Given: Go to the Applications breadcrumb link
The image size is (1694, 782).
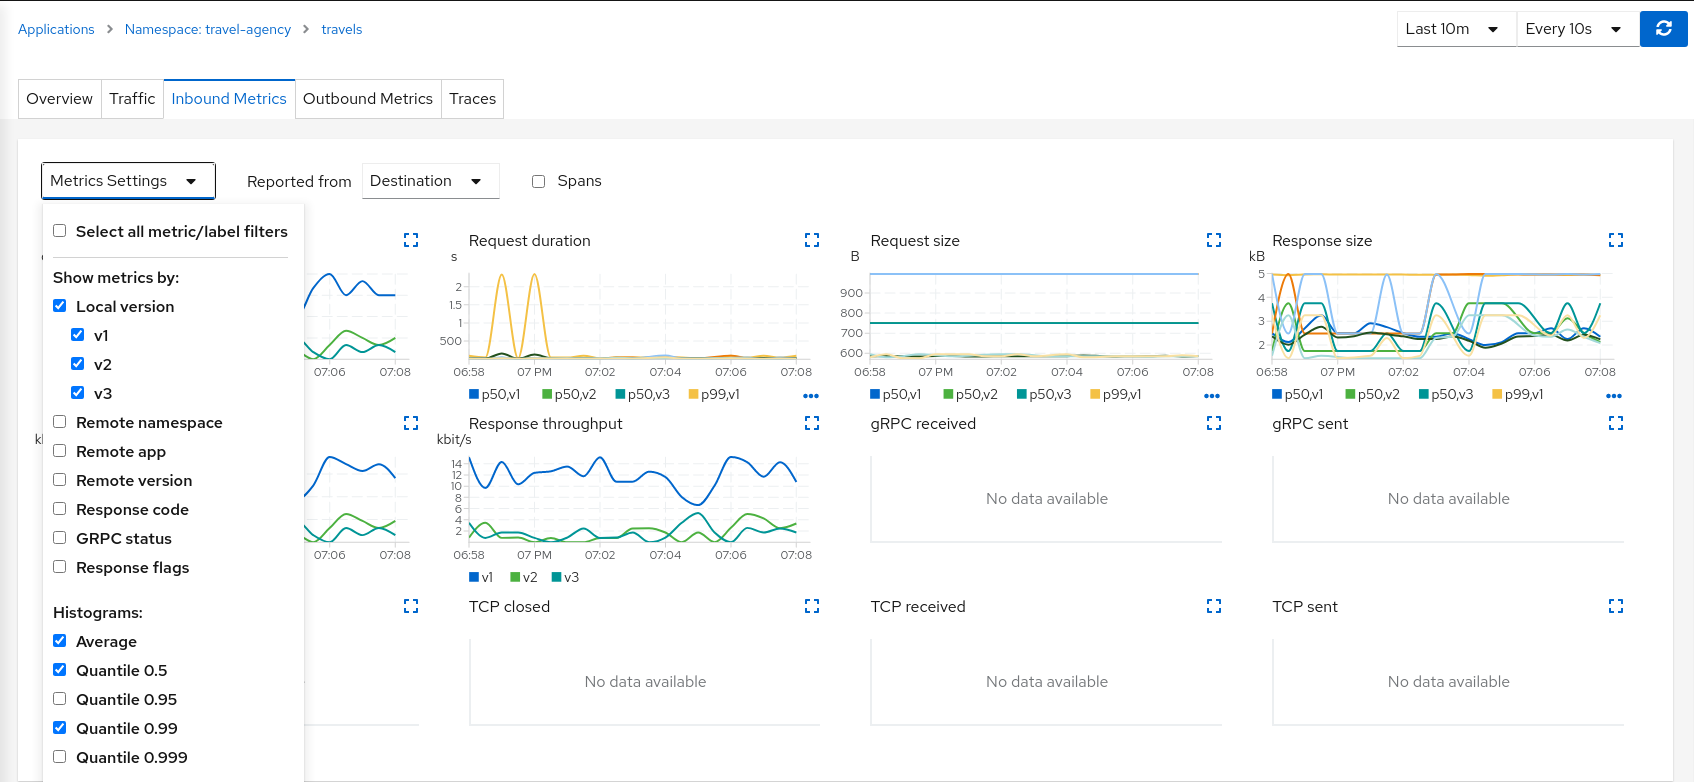Looking at the screenshot, I should pyautogui.click(x=56, y=29).
